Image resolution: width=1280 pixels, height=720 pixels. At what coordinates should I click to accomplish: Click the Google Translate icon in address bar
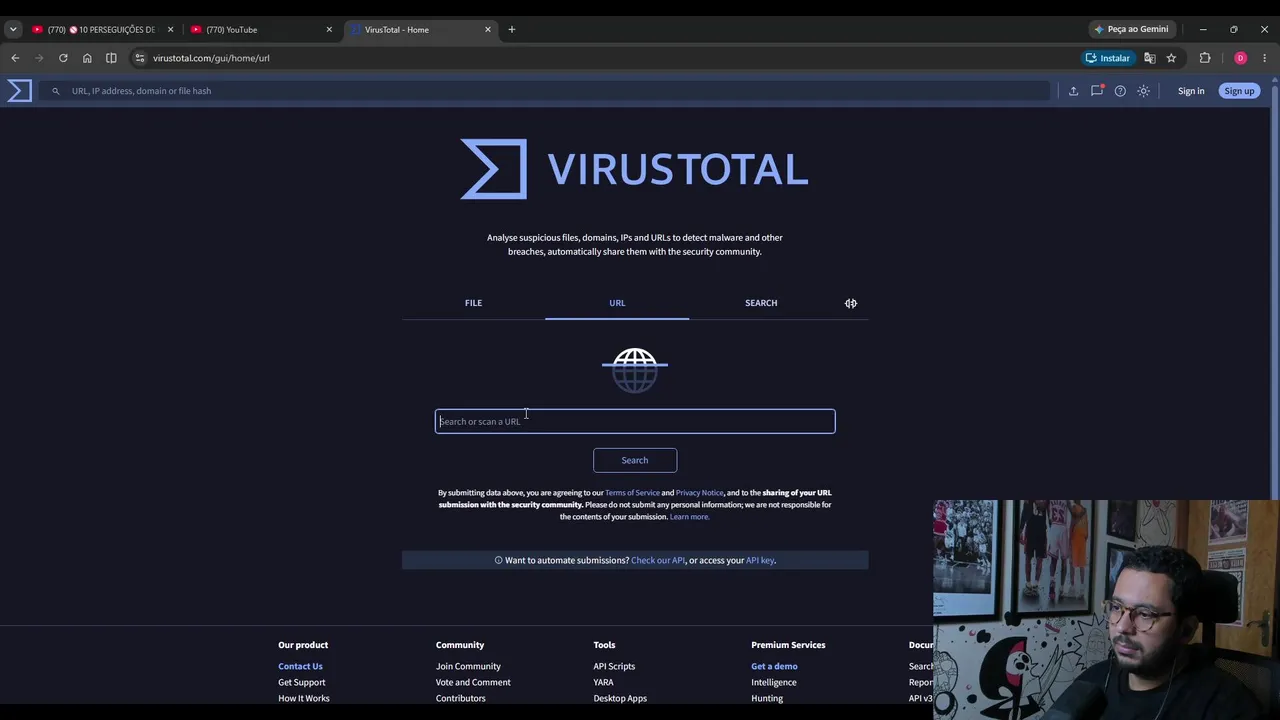tap(1150, 58)
